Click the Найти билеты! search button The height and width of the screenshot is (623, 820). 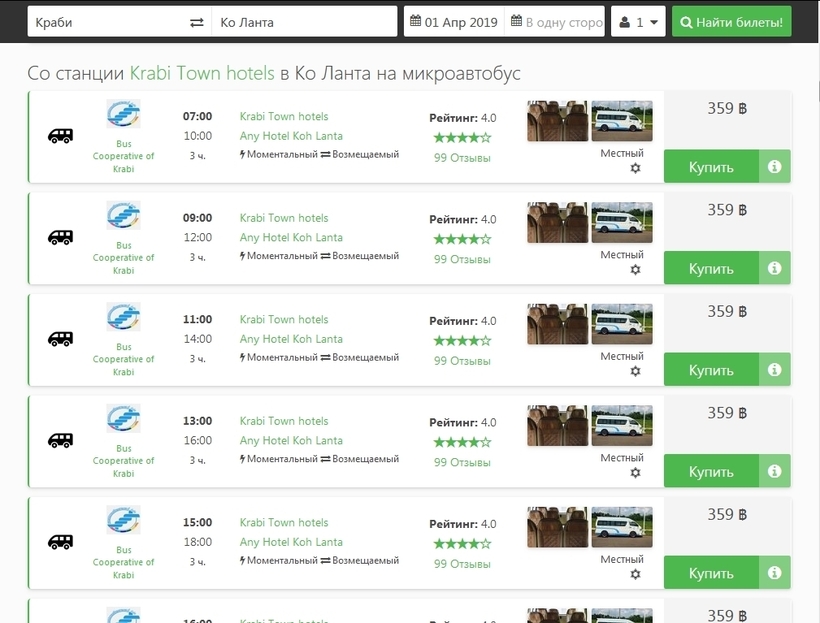click(732, 22)
